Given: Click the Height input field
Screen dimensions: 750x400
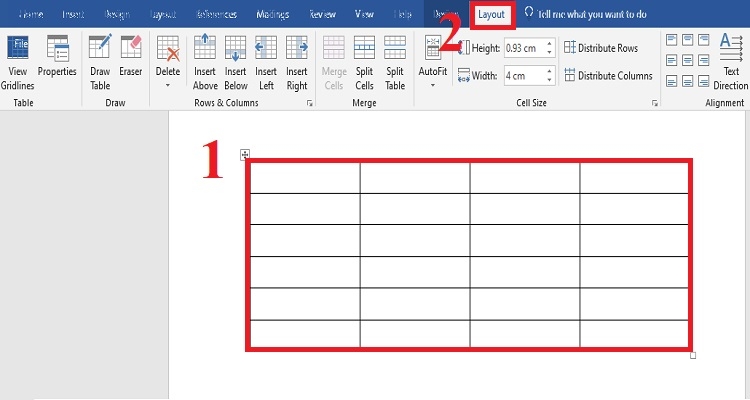Looking at the screenshot, I should coord(524,48).
